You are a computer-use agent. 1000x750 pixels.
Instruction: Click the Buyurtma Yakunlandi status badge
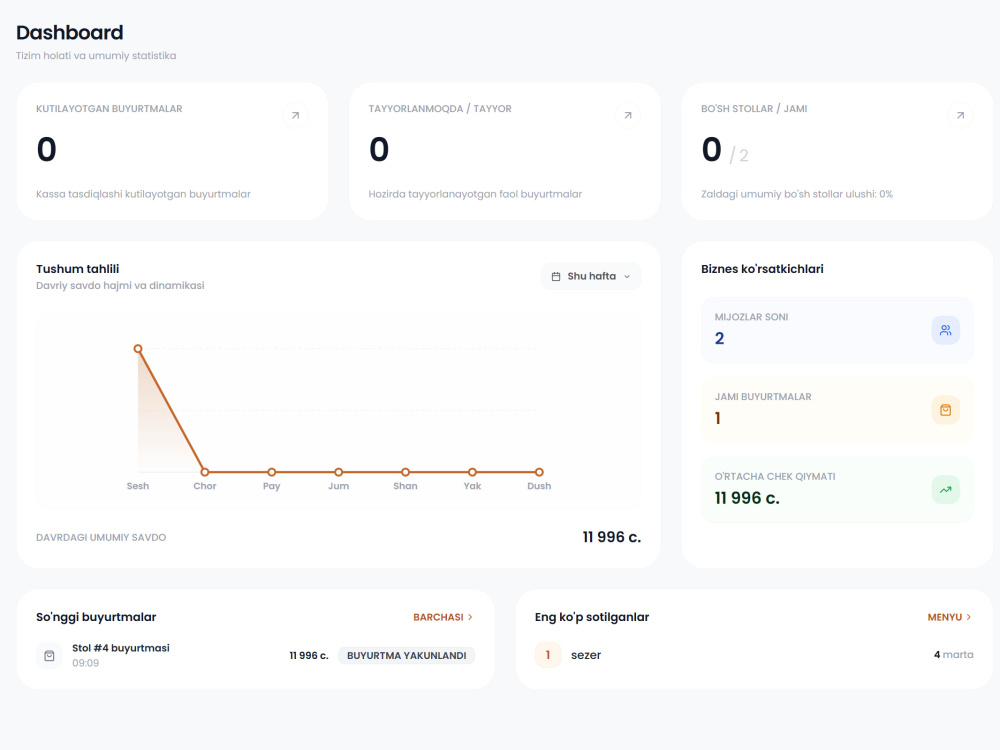tap(406, 656)
